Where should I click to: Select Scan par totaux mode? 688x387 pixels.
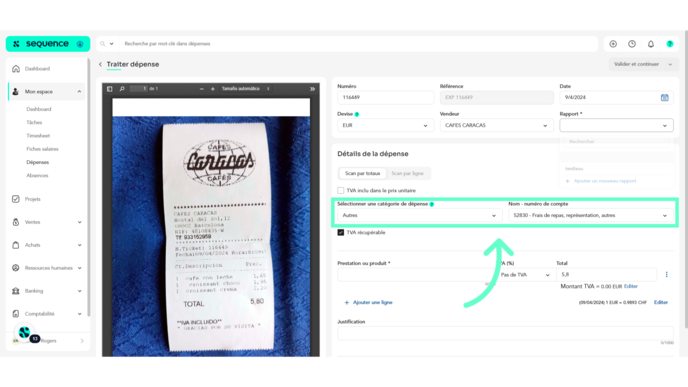[362, 173]
